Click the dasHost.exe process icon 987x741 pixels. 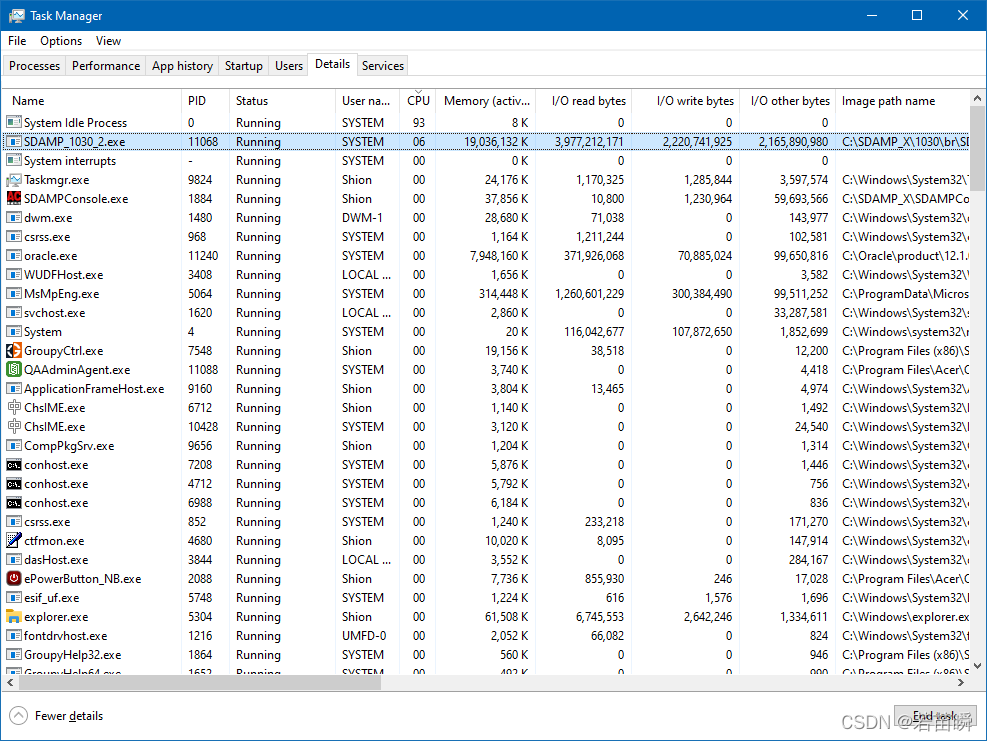pos(14,560)
